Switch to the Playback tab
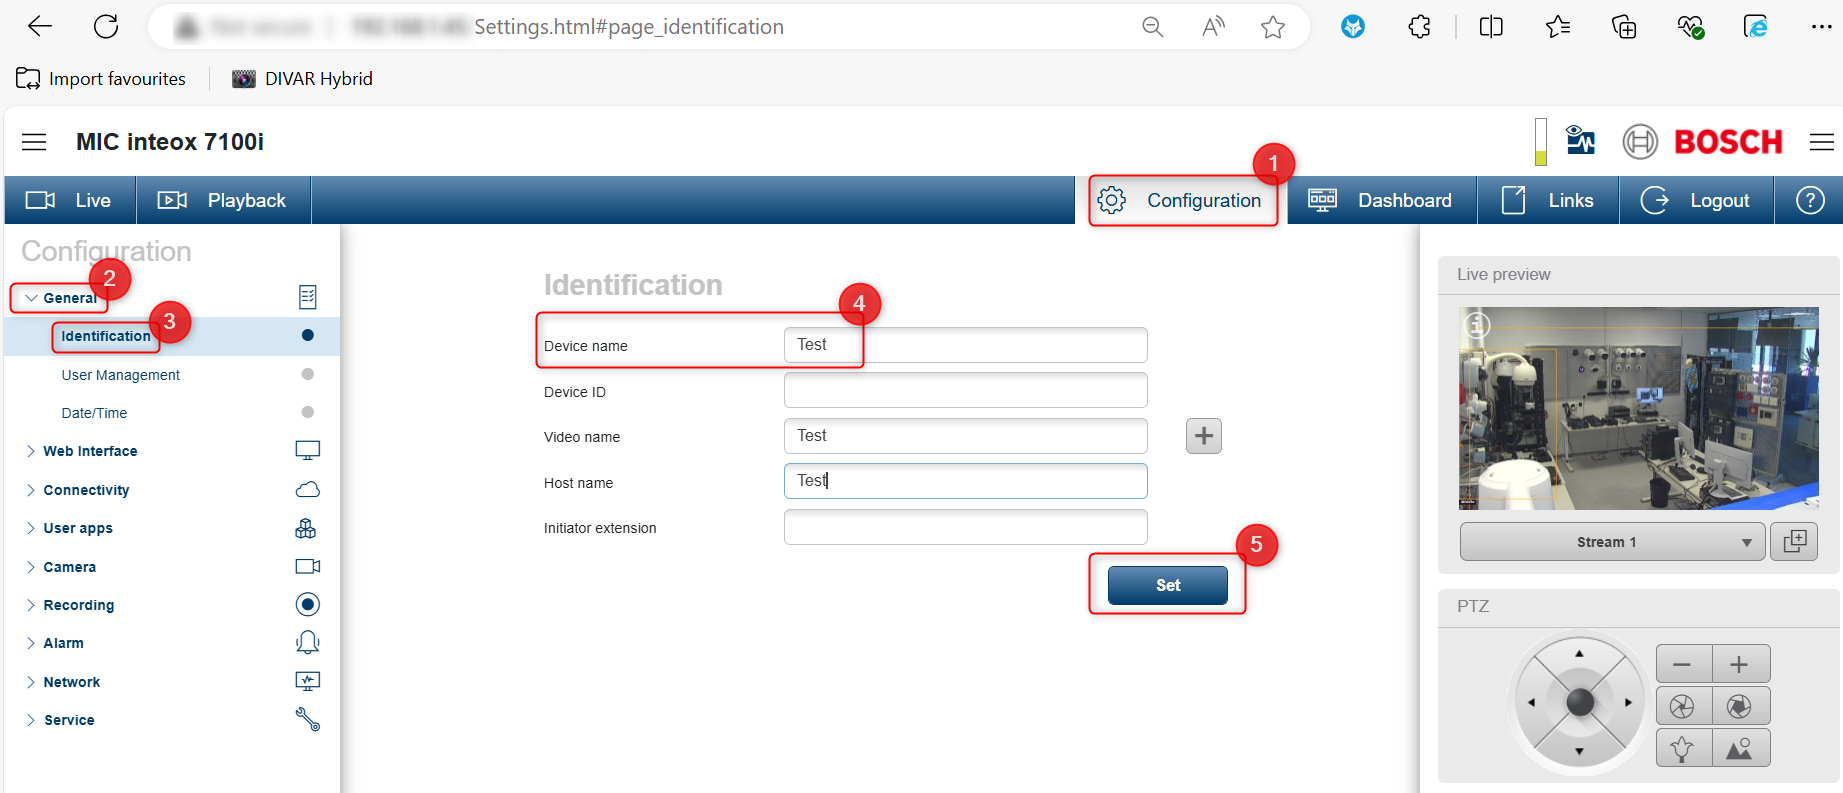1843x793 pixels. (x=223, y=200)
